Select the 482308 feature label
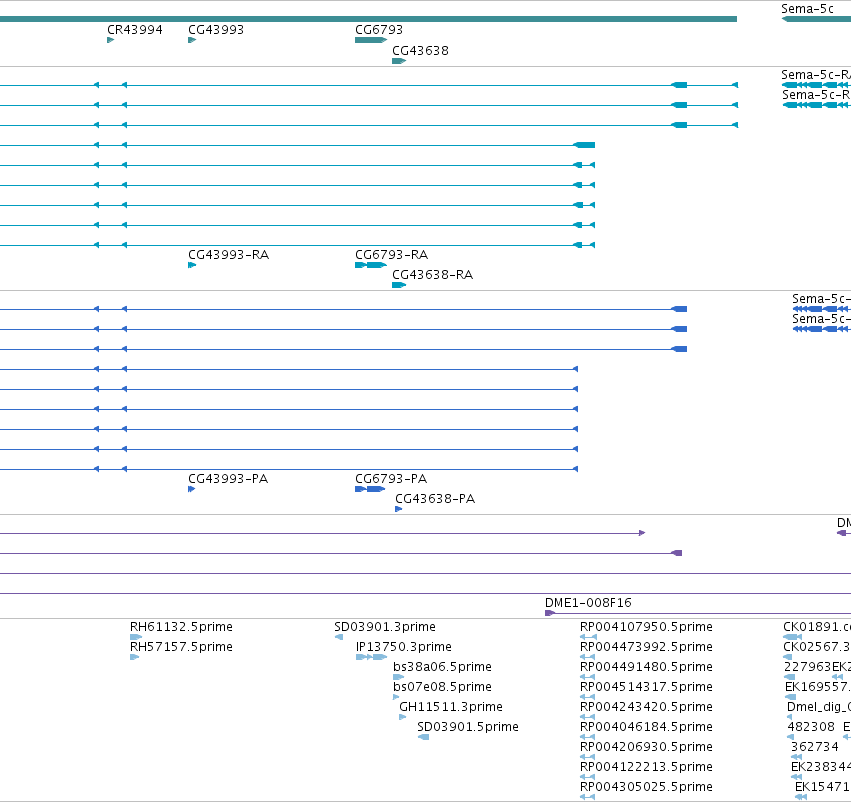 click(x=811, y=727)
